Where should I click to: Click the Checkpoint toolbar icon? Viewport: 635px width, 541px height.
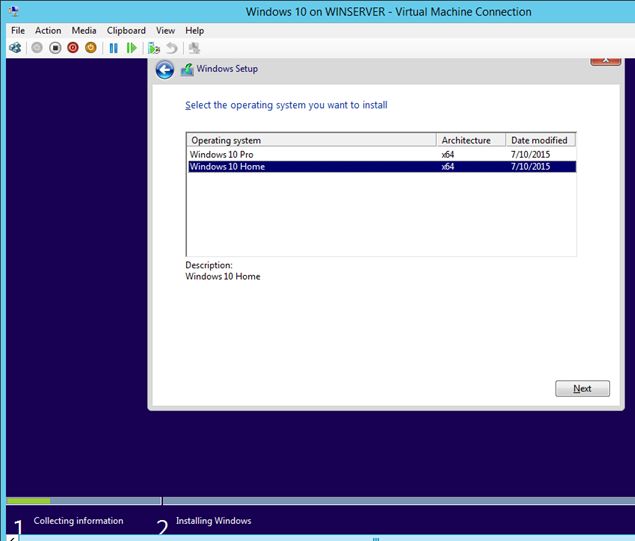(x=153, y=48)
